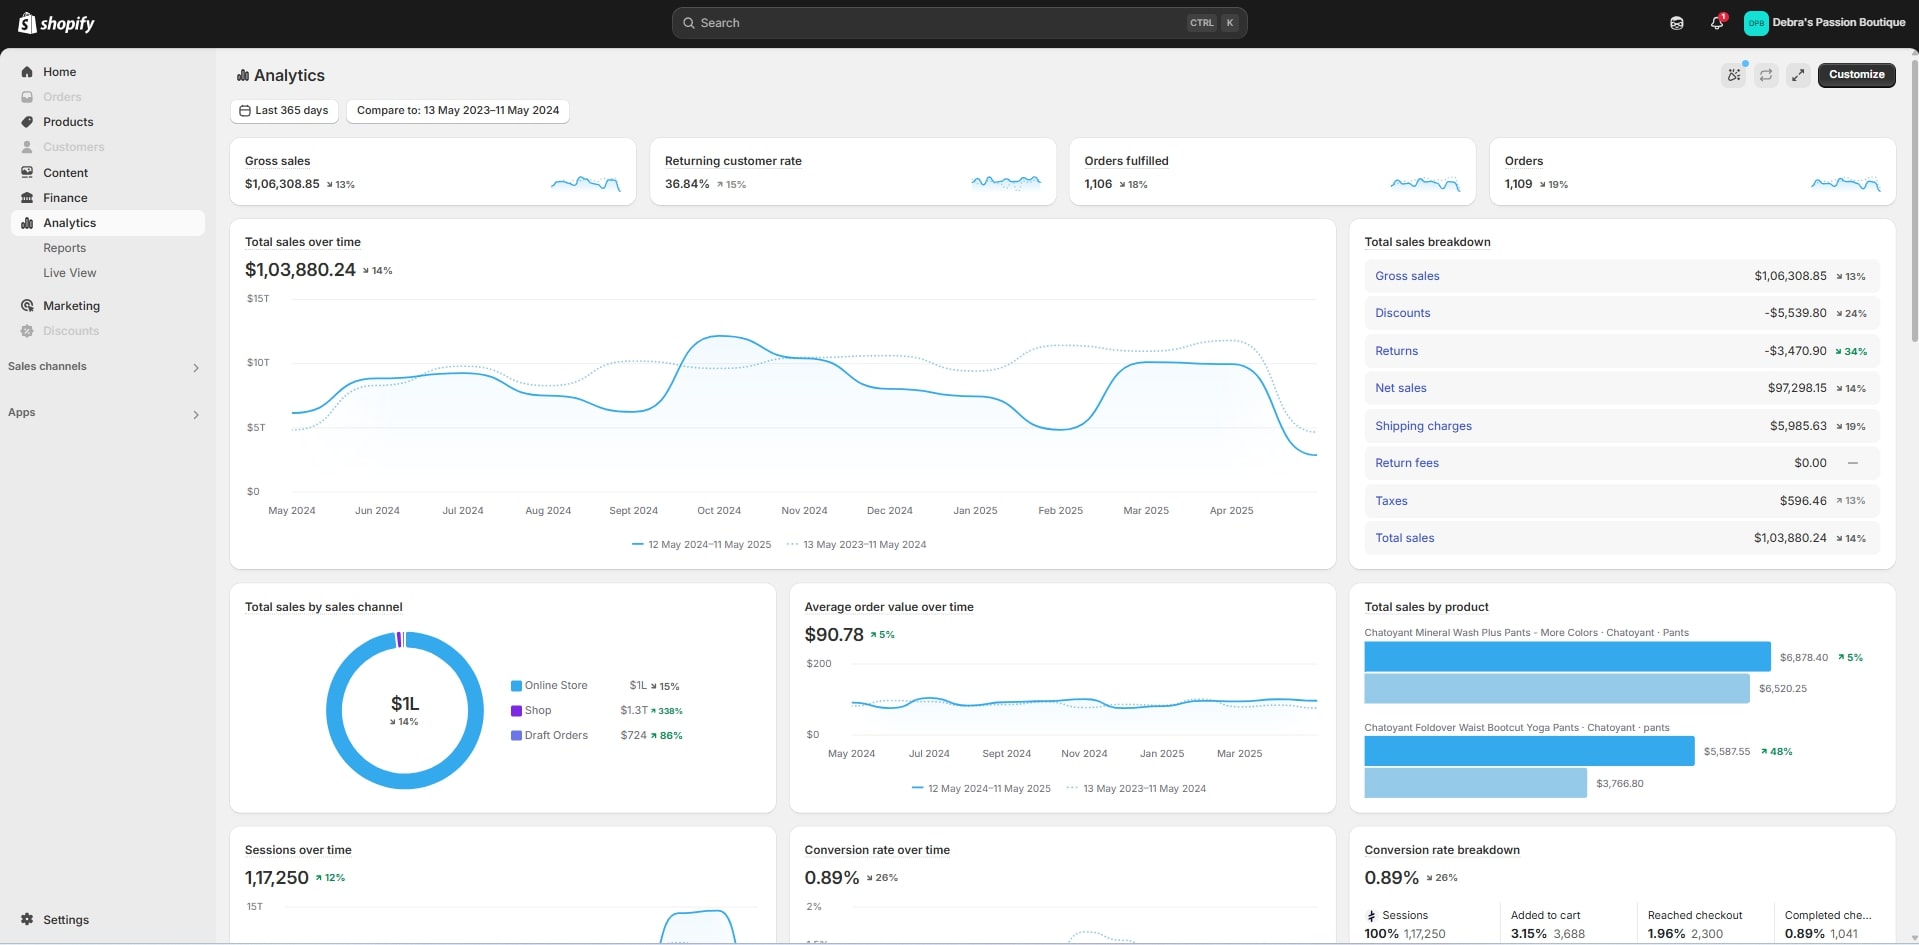
Task: Click the Home icon in sidebar
Action: (27, 72)
